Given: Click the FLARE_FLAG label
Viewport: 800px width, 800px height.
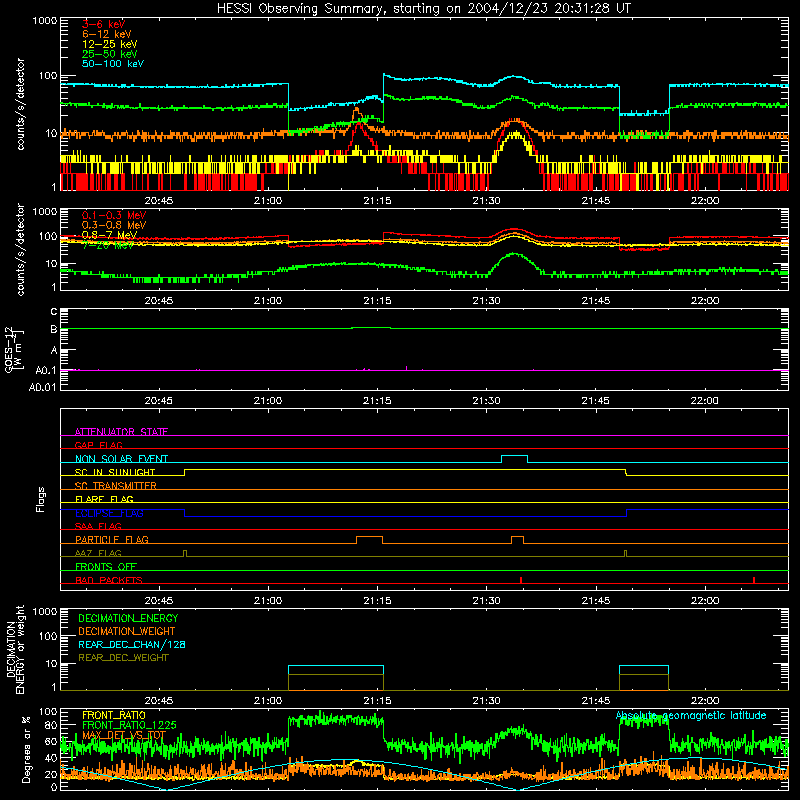Looking at the screenshot, I should pyautogui.click(x=104, y=499).
